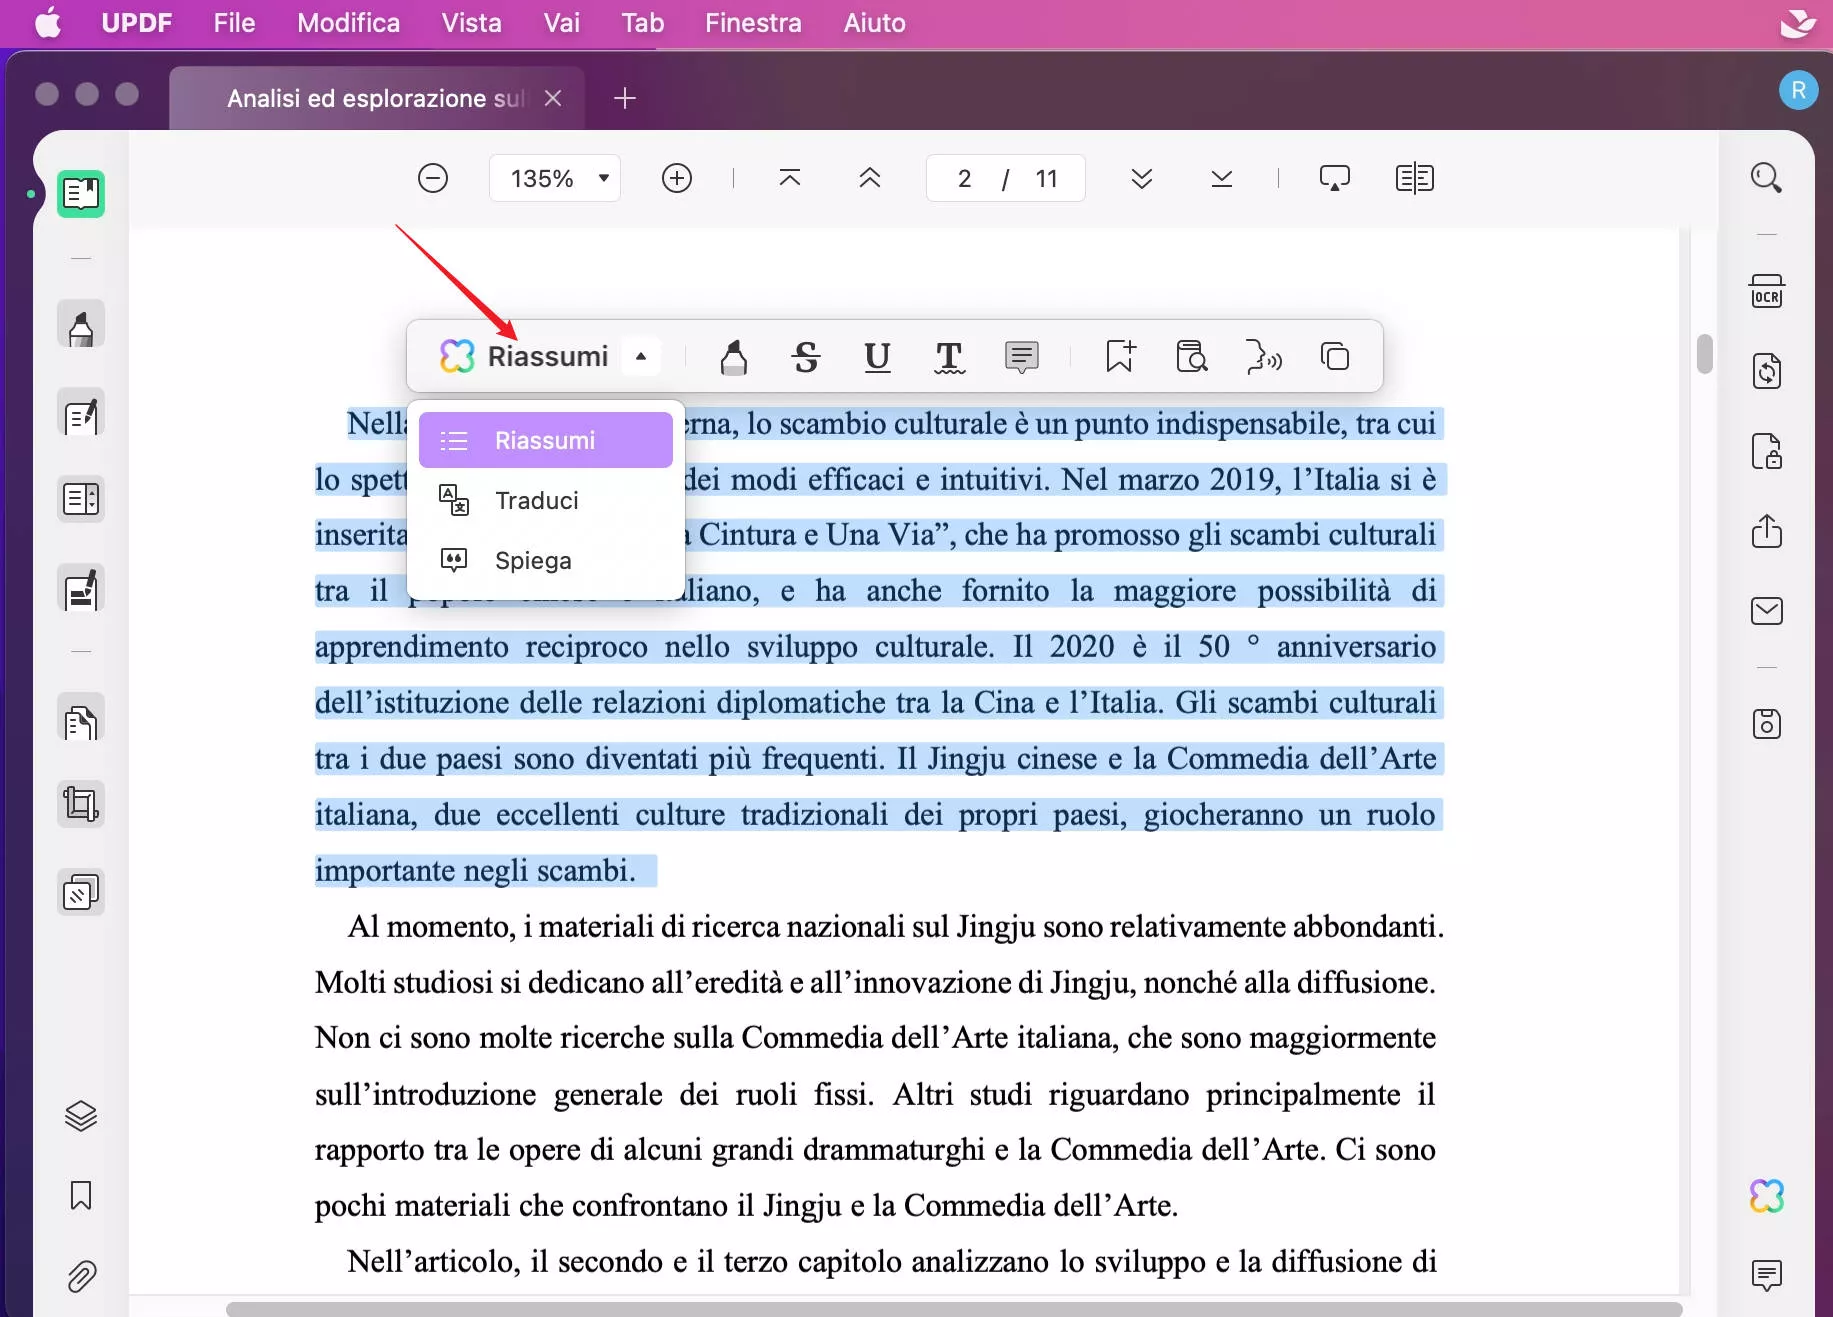
Task: Choose Spiega in the AI dropdown menu
Action: [x=546, y=560]
